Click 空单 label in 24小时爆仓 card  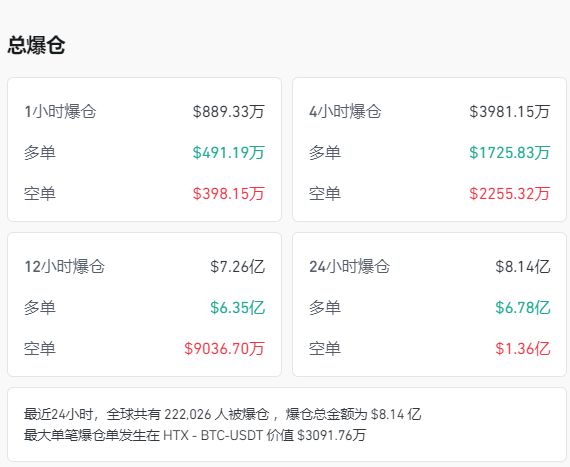point(325,349)
